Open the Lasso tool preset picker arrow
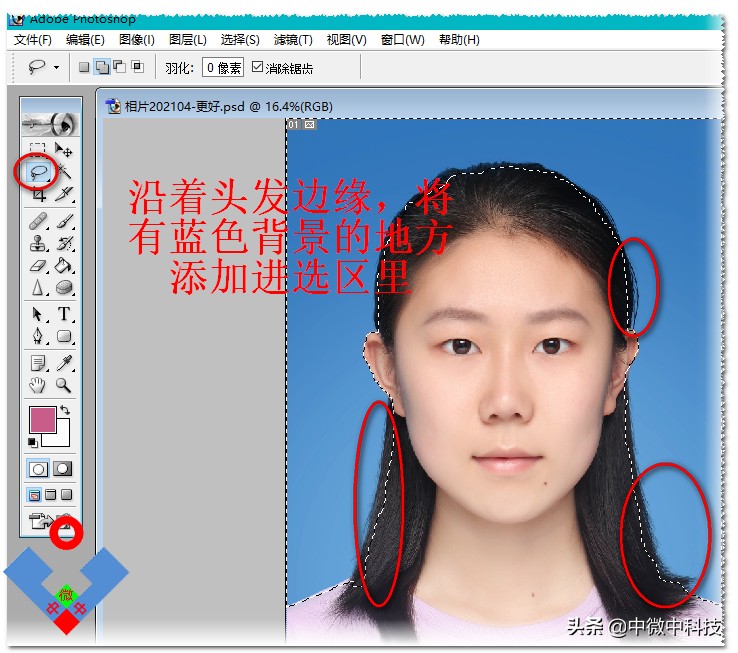The height and width of the screenshot is (653, 738). pos(56,68)
